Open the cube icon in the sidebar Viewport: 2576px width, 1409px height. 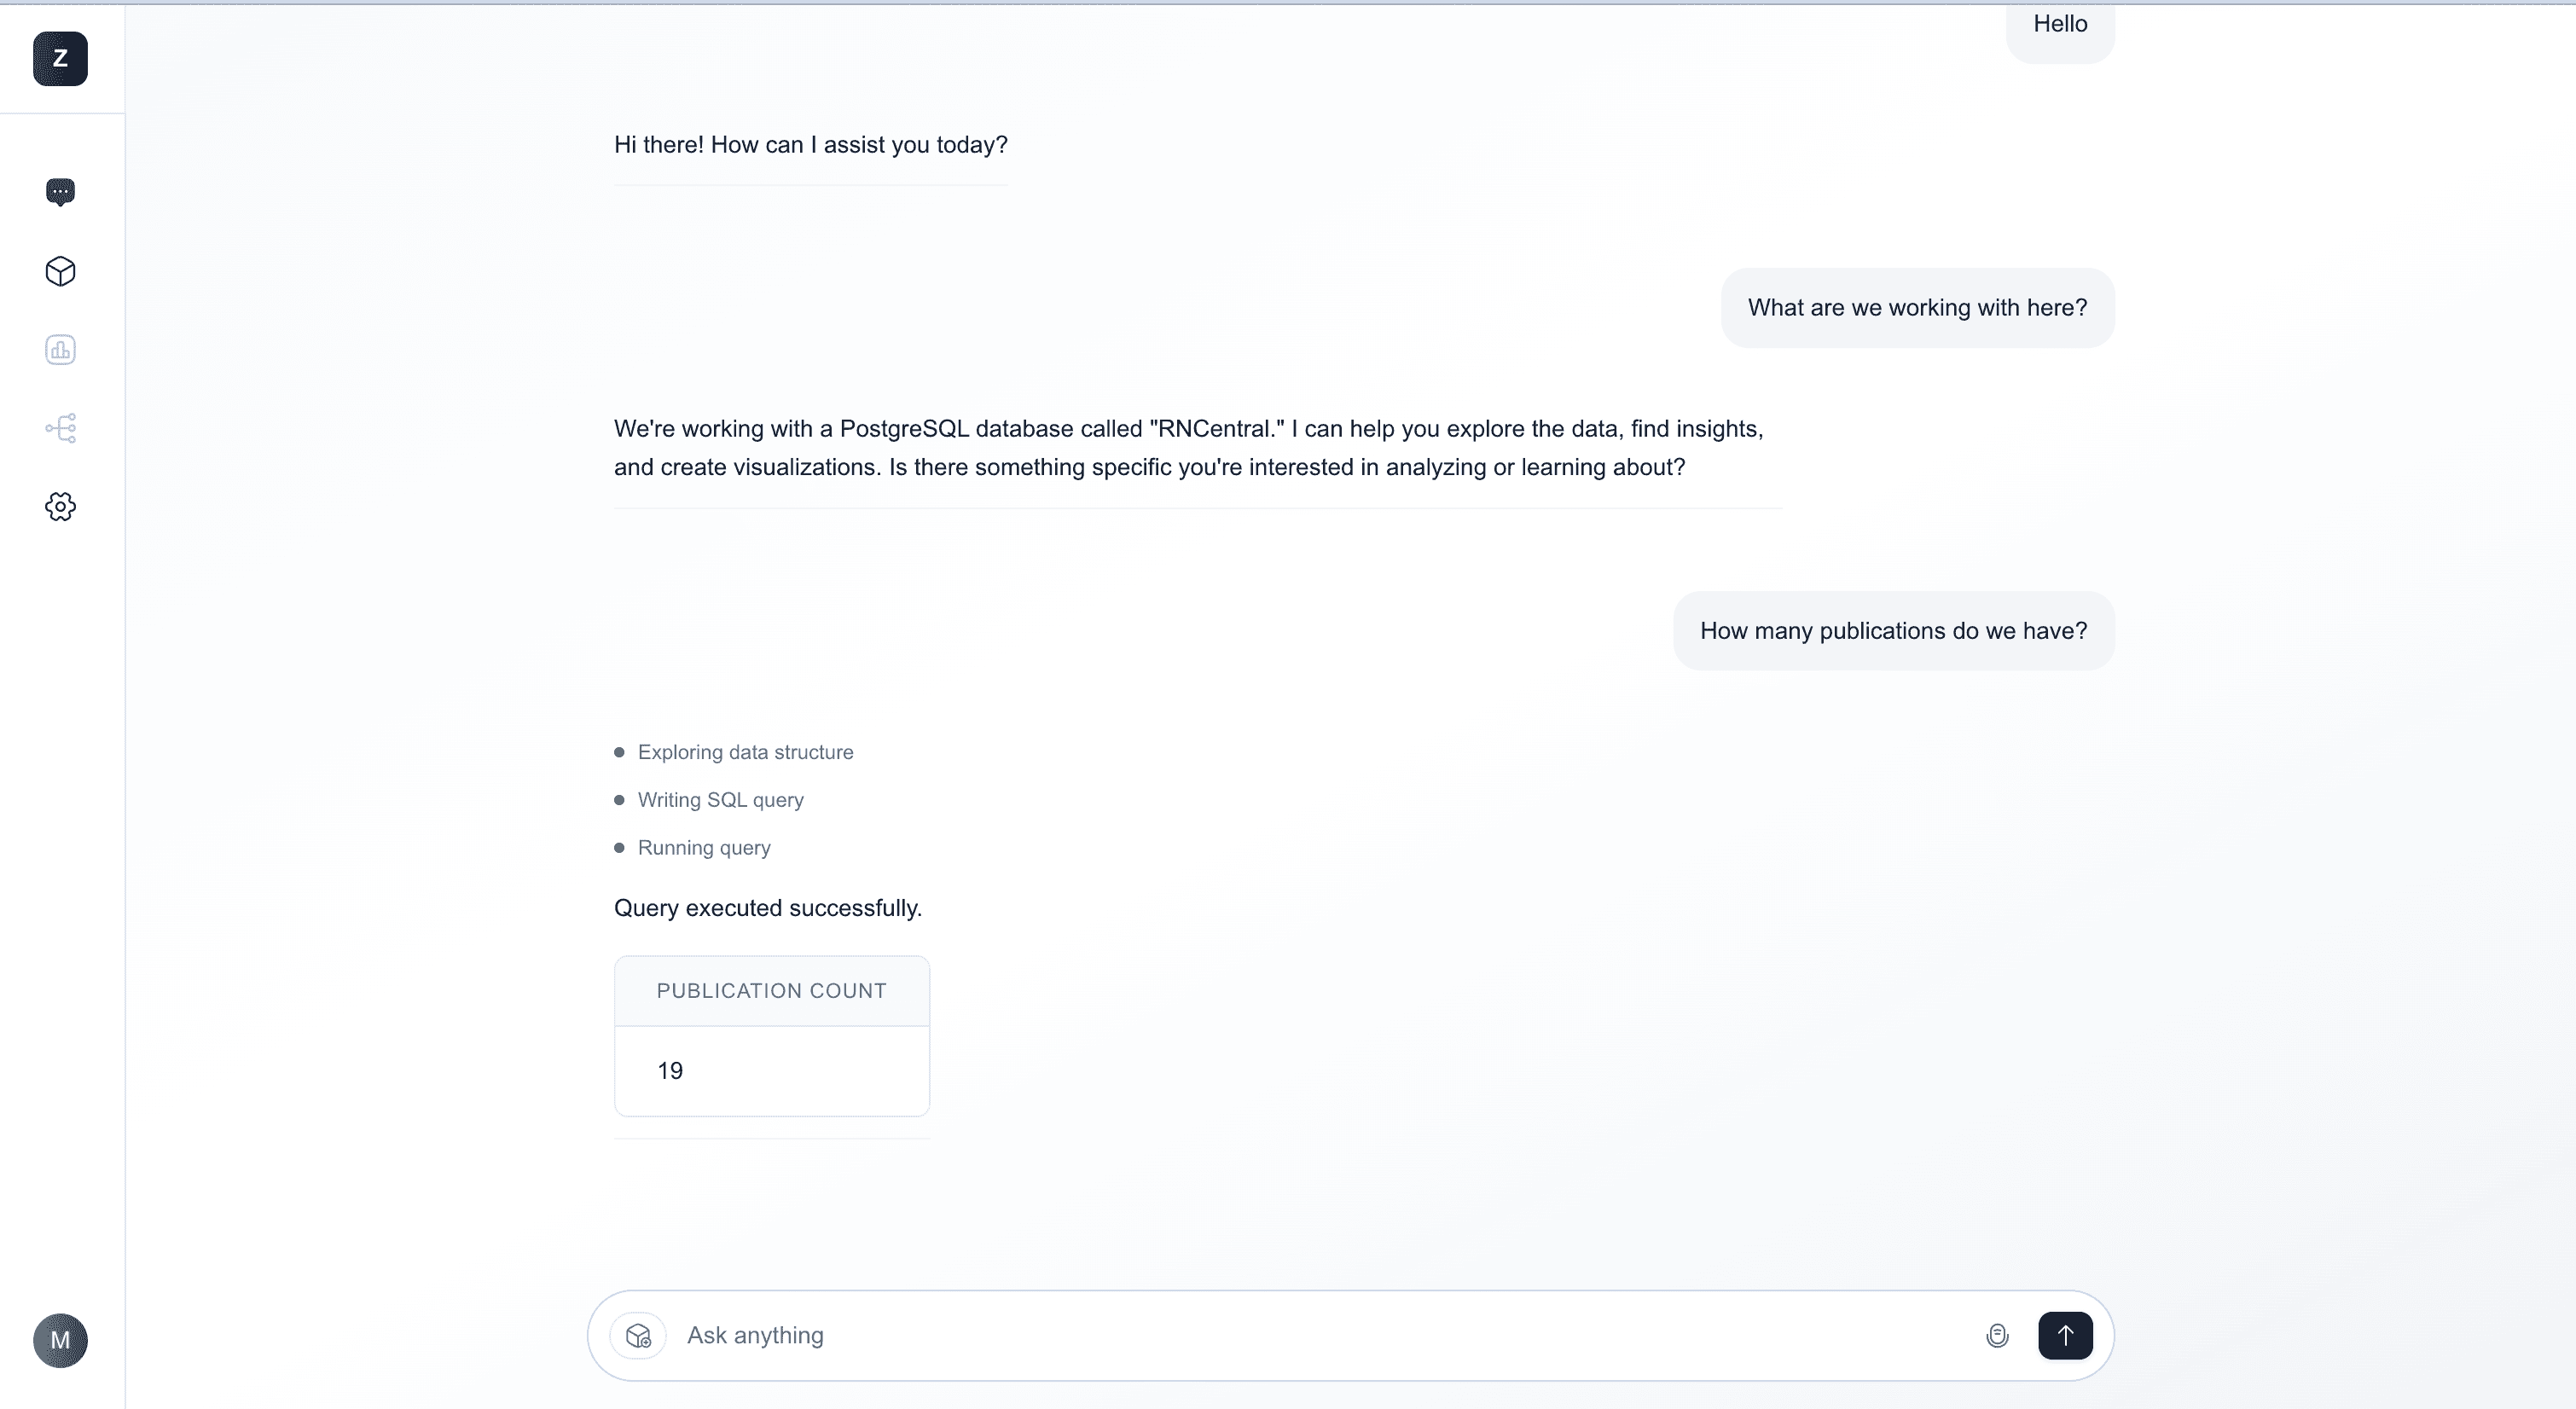[x=60, y=271]
